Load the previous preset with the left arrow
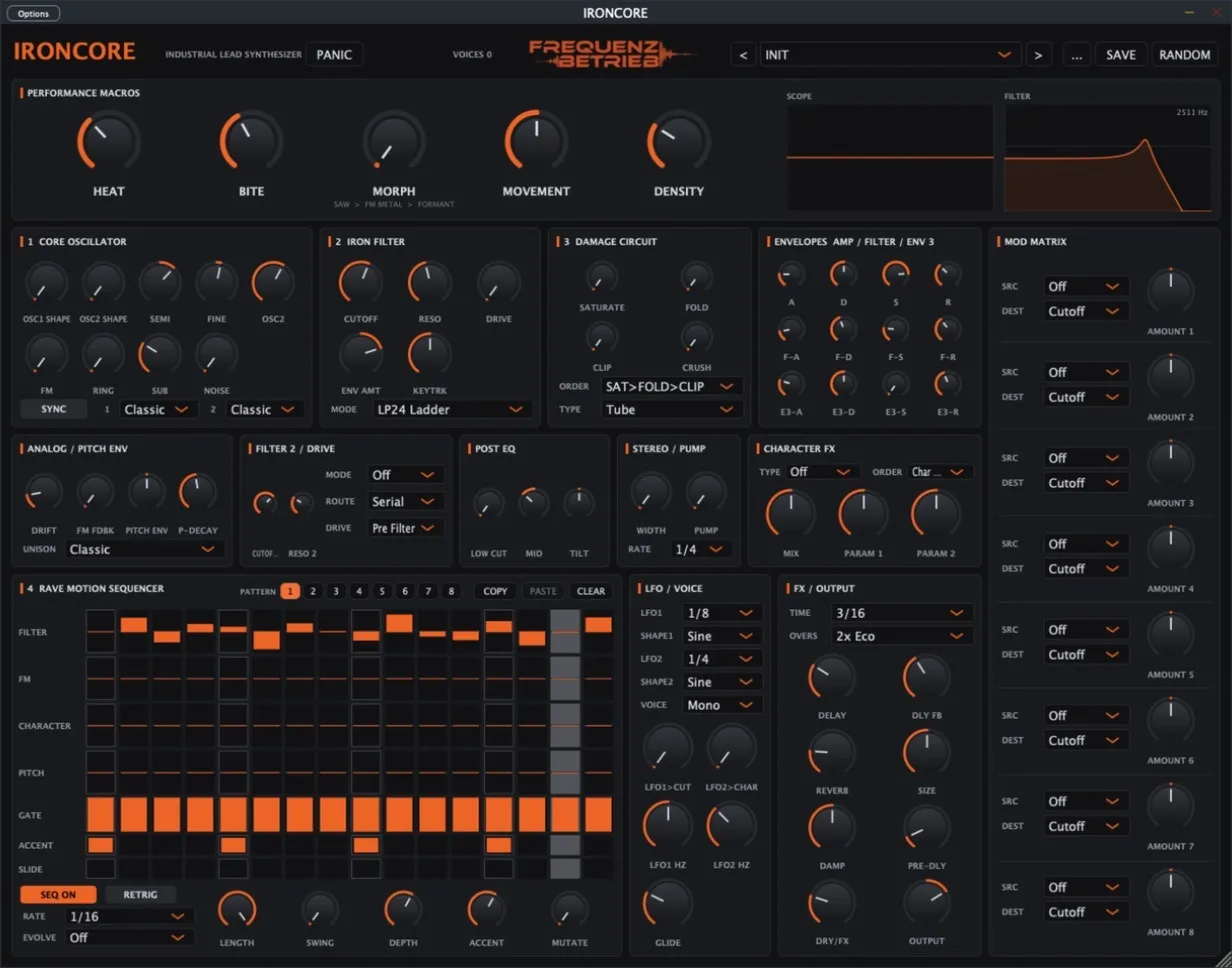Viewport: 1232px width, 968px height. click(x=742, y=54)
